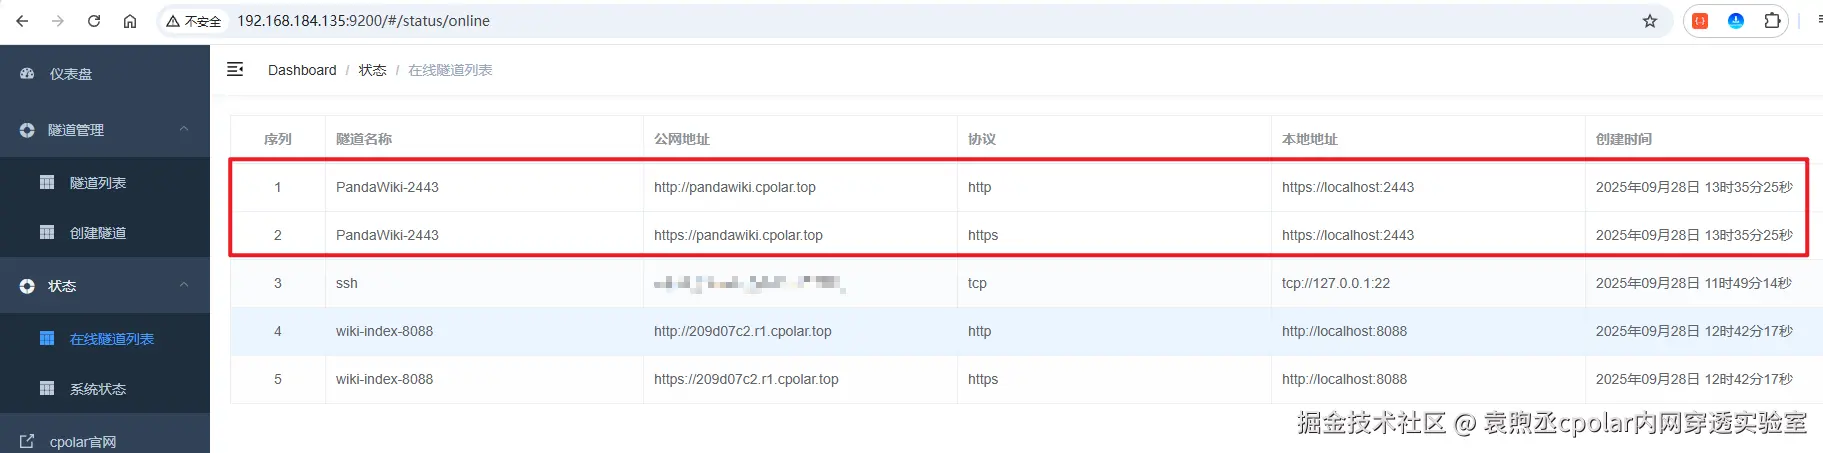Click https://localhost:2443 in row 1

(x=1348, y=187)
